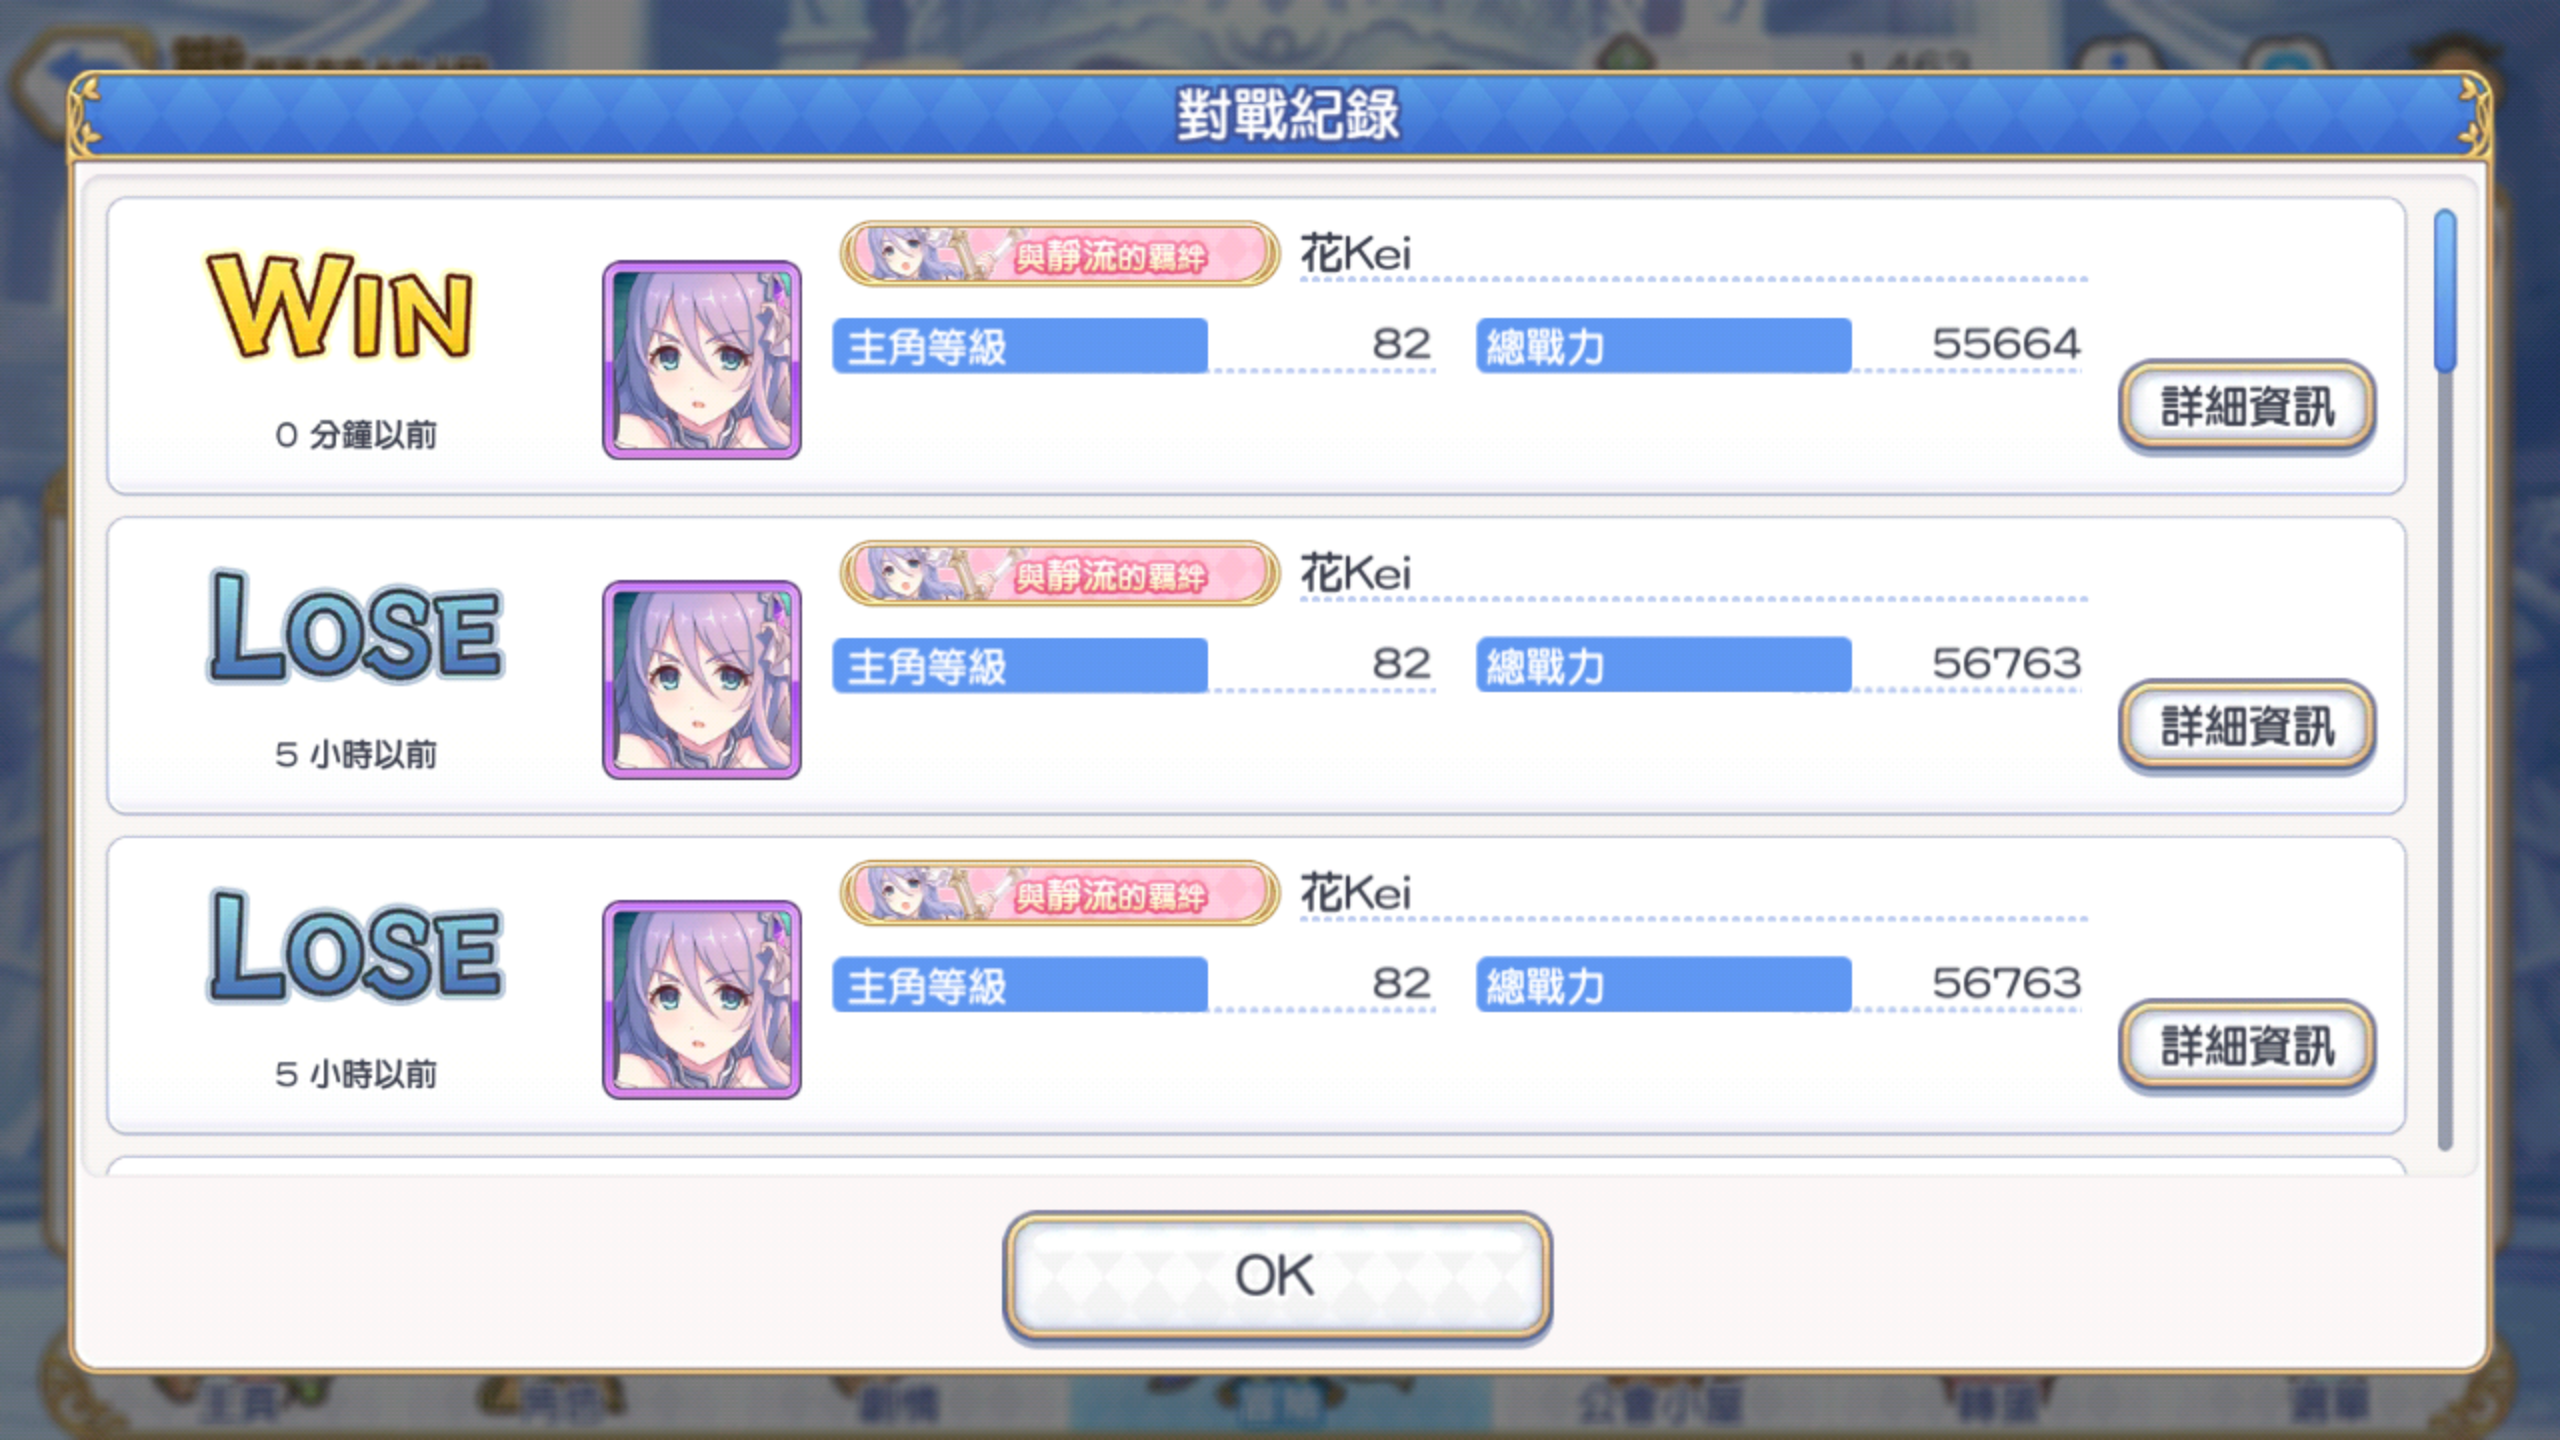Click the battle record scrollbar thumb
Screen dimensions: 2560x1440
(x=2445, y=291)
